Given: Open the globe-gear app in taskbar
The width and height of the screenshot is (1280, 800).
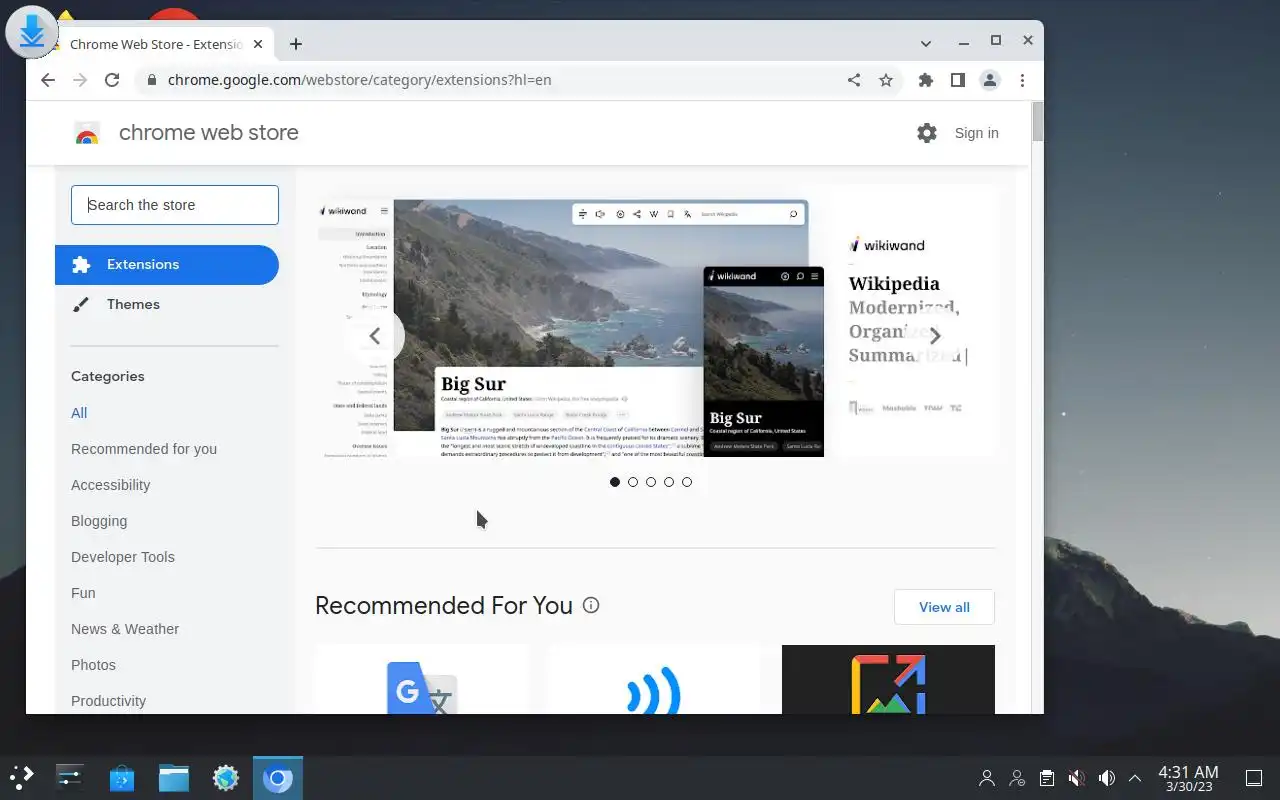Looking at the screenshot, I should pyautogui.click(x=226, y=777).
